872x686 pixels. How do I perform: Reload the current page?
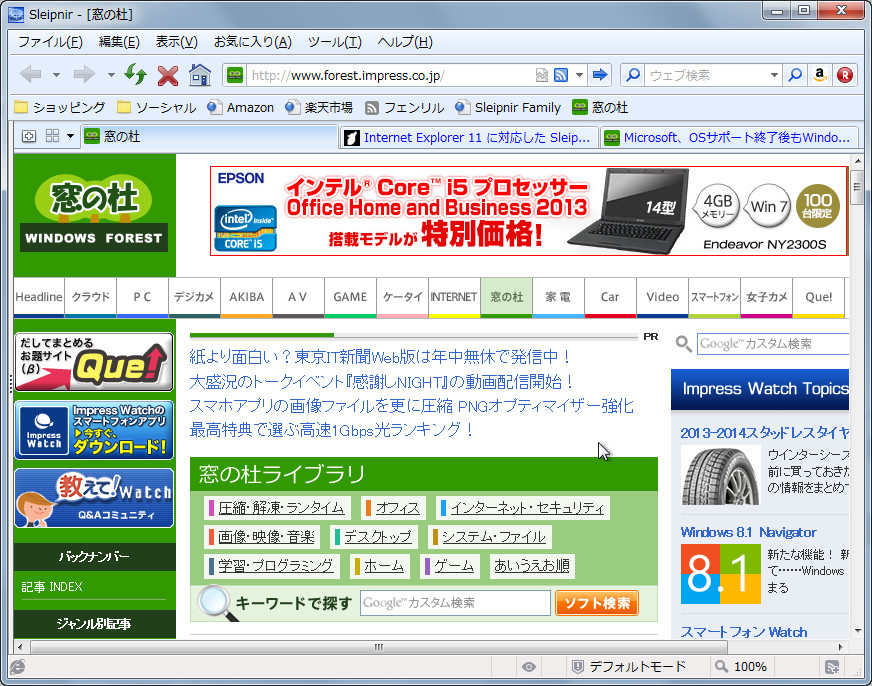[136, 75]
